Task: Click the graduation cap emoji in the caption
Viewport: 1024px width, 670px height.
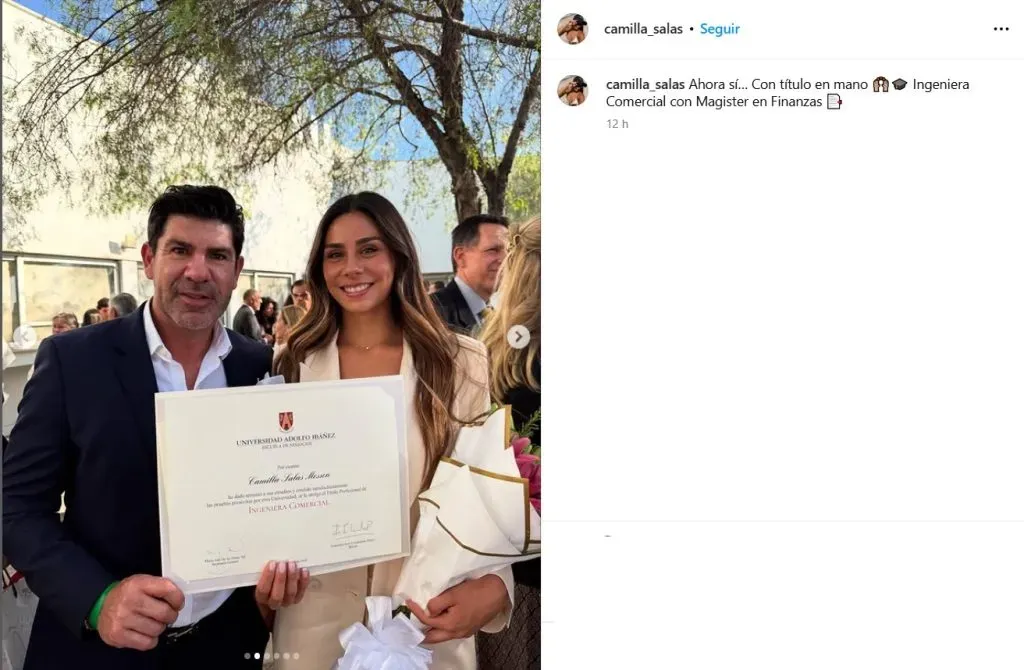Action: click(900, 84)
